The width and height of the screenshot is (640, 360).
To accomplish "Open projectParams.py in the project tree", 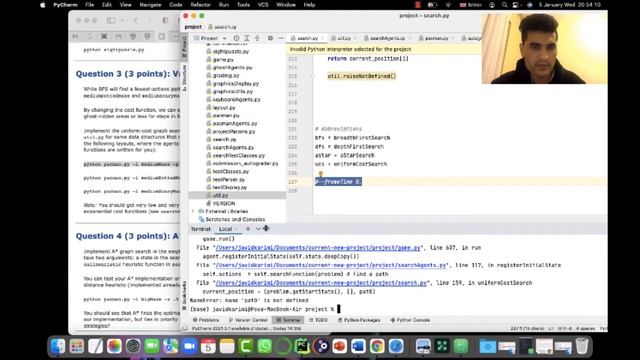I will coord(233,131).
